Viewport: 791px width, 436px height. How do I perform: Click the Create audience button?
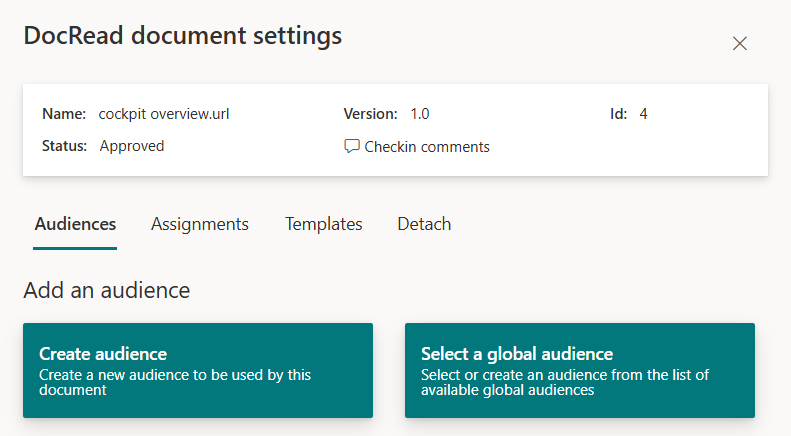198,370
